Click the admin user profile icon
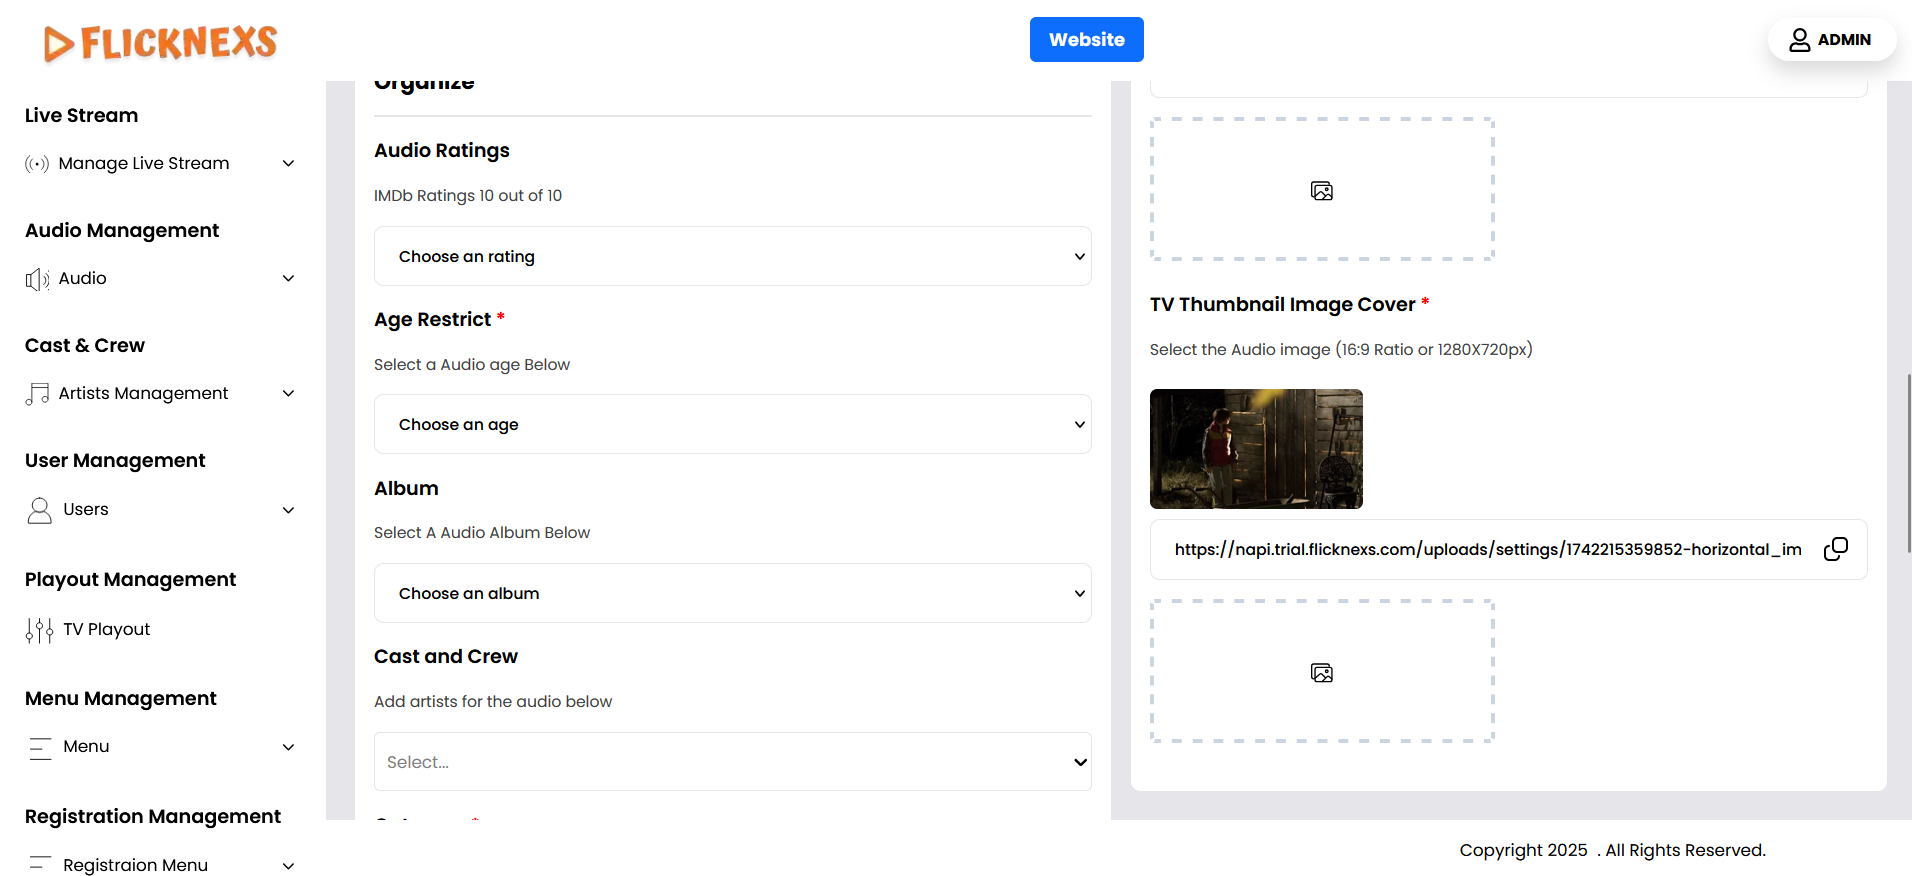 pos(1799,40)
